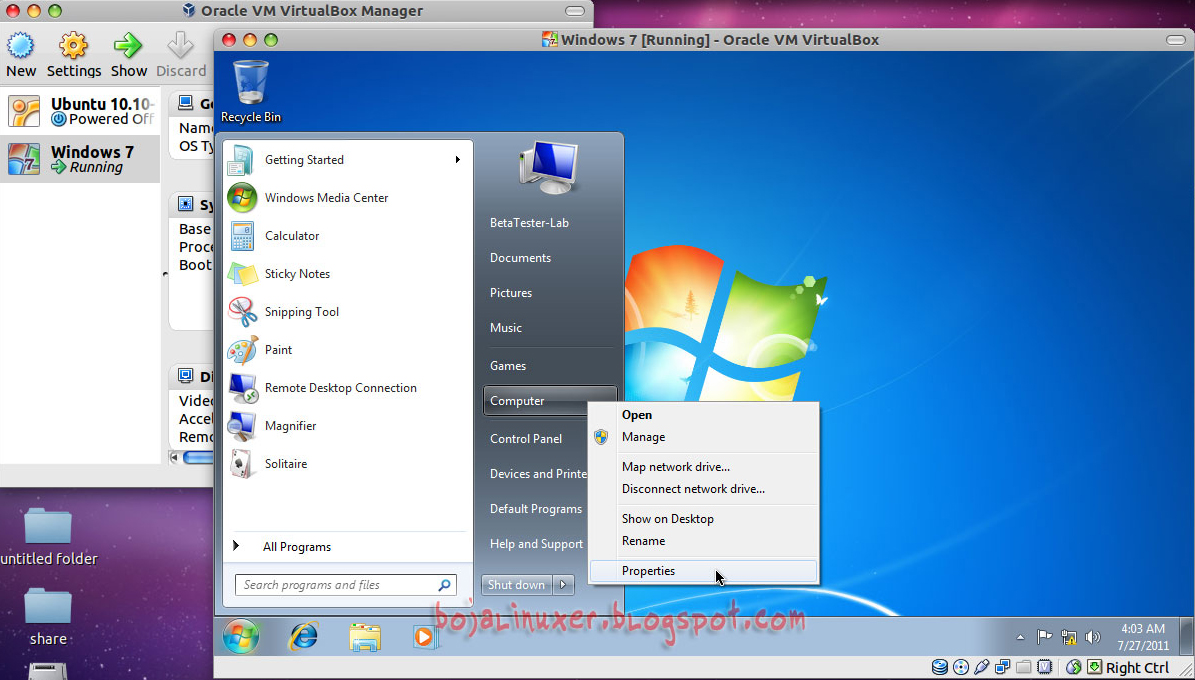Click the Shut down button

tap(517, 585)
